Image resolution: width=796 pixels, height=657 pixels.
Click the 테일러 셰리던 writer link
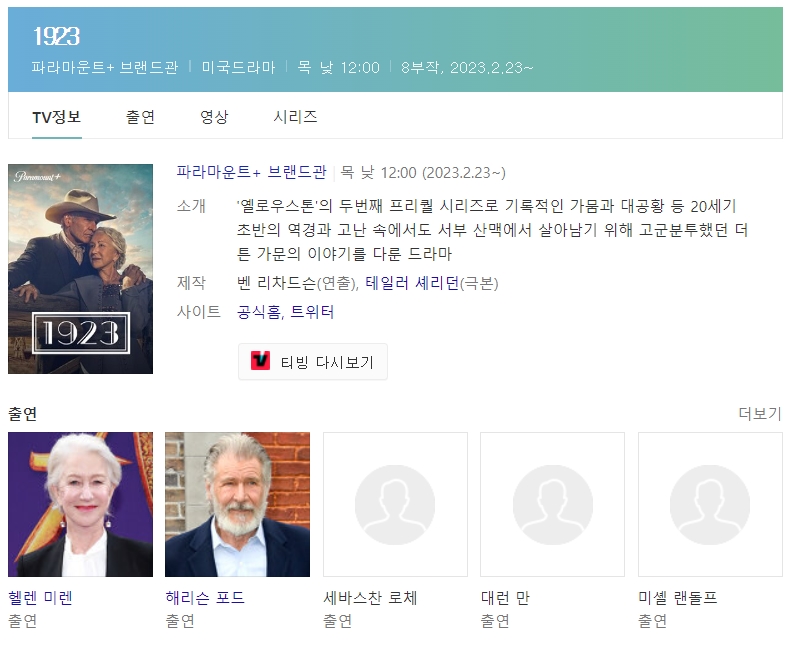[411, 283]
